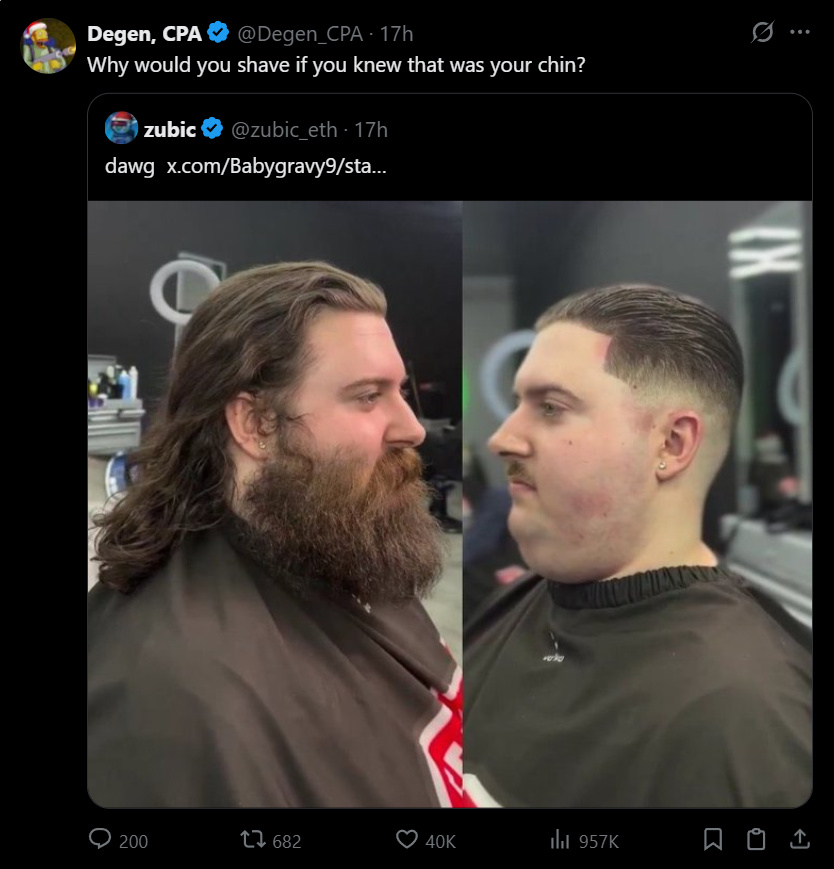Open the share upload icon
This screenshot has width=834, height=869.
click(799, 839)
